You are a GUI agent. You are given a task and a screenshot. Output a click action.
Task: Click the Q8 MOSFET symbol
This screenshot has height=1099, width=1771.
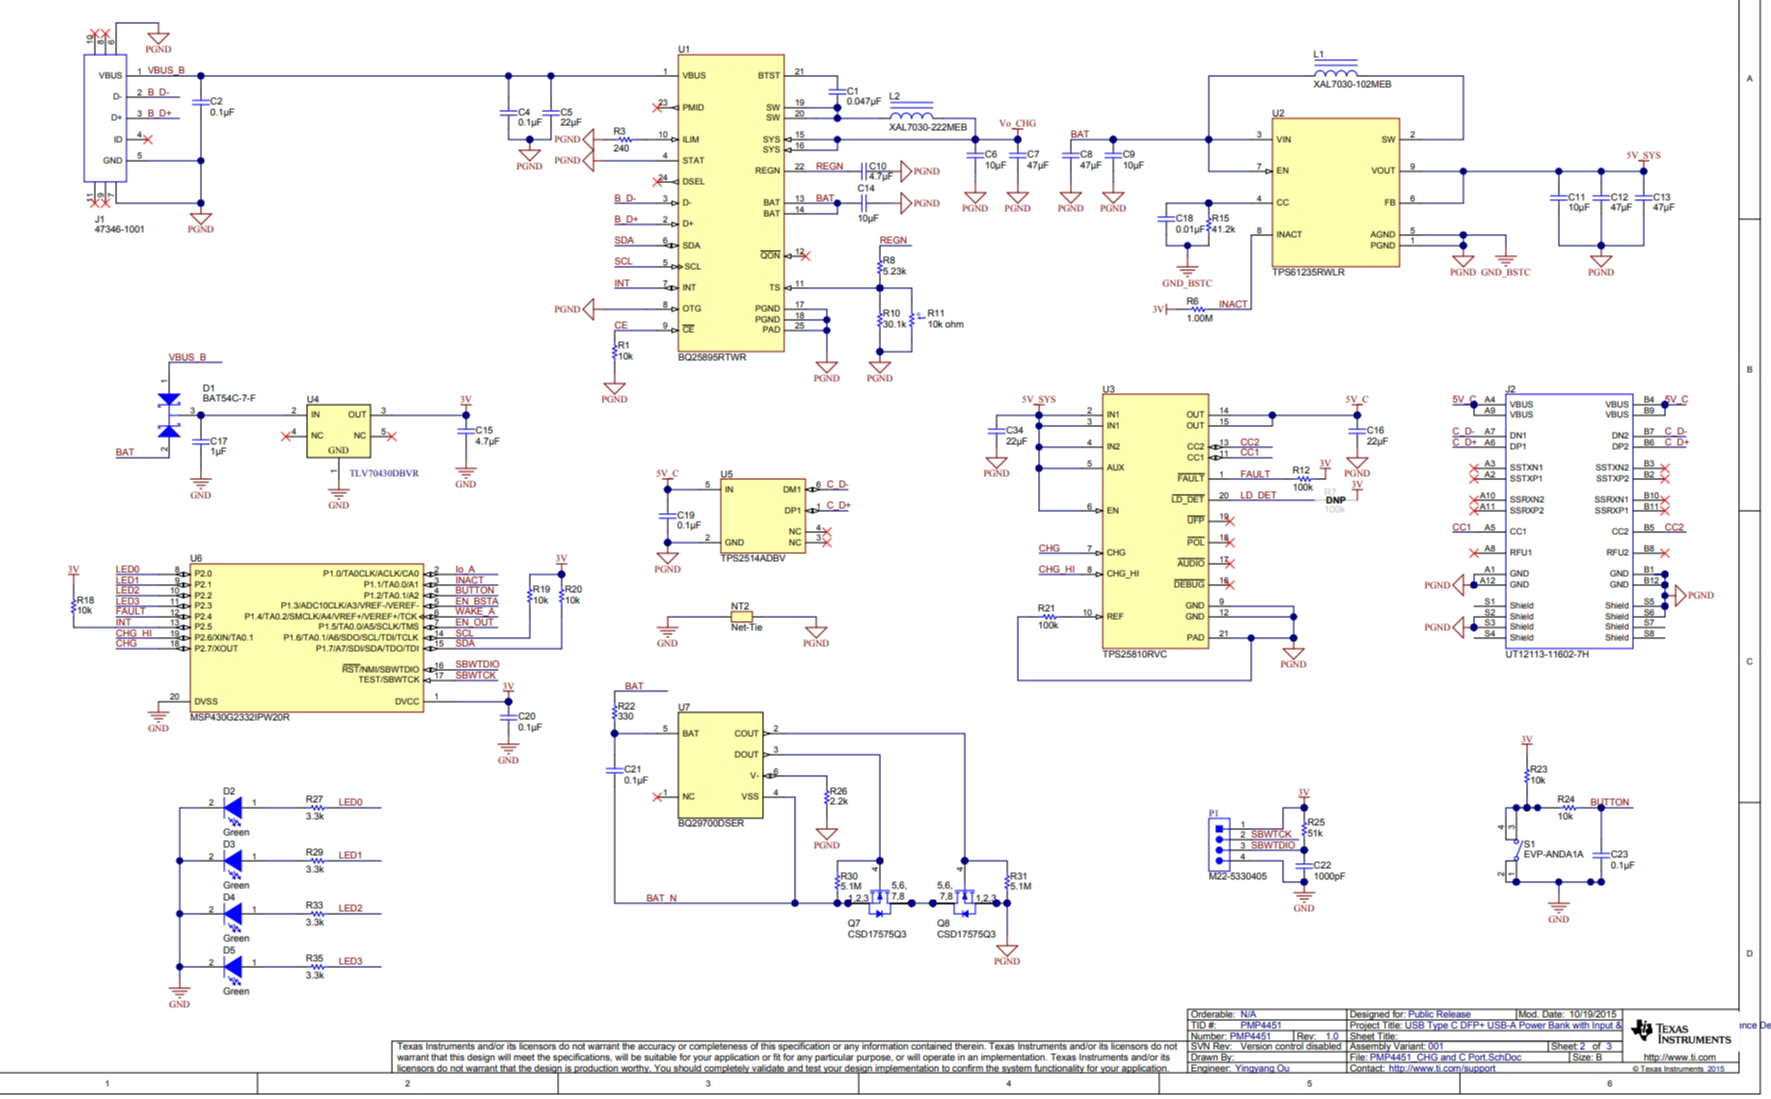point(964,901)
